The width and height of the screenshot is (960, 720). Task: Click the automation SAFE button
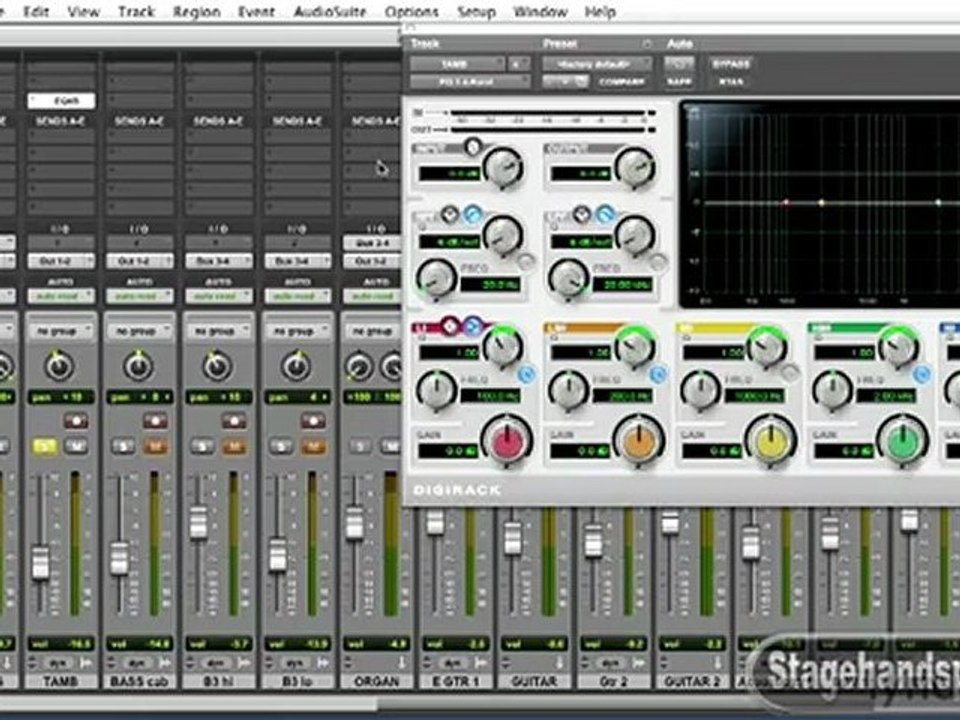pyautogui.click(x=679, y=81)
